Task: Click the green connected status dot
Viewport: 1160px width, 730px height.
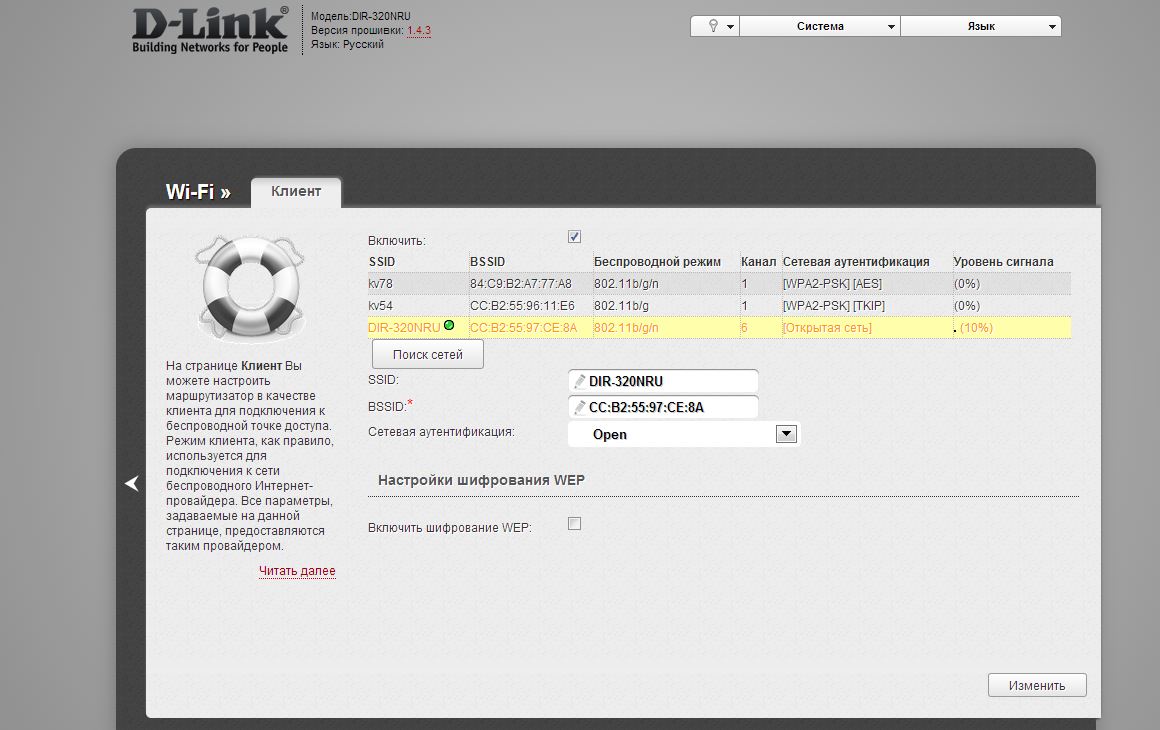Action: tap(449, 326)
